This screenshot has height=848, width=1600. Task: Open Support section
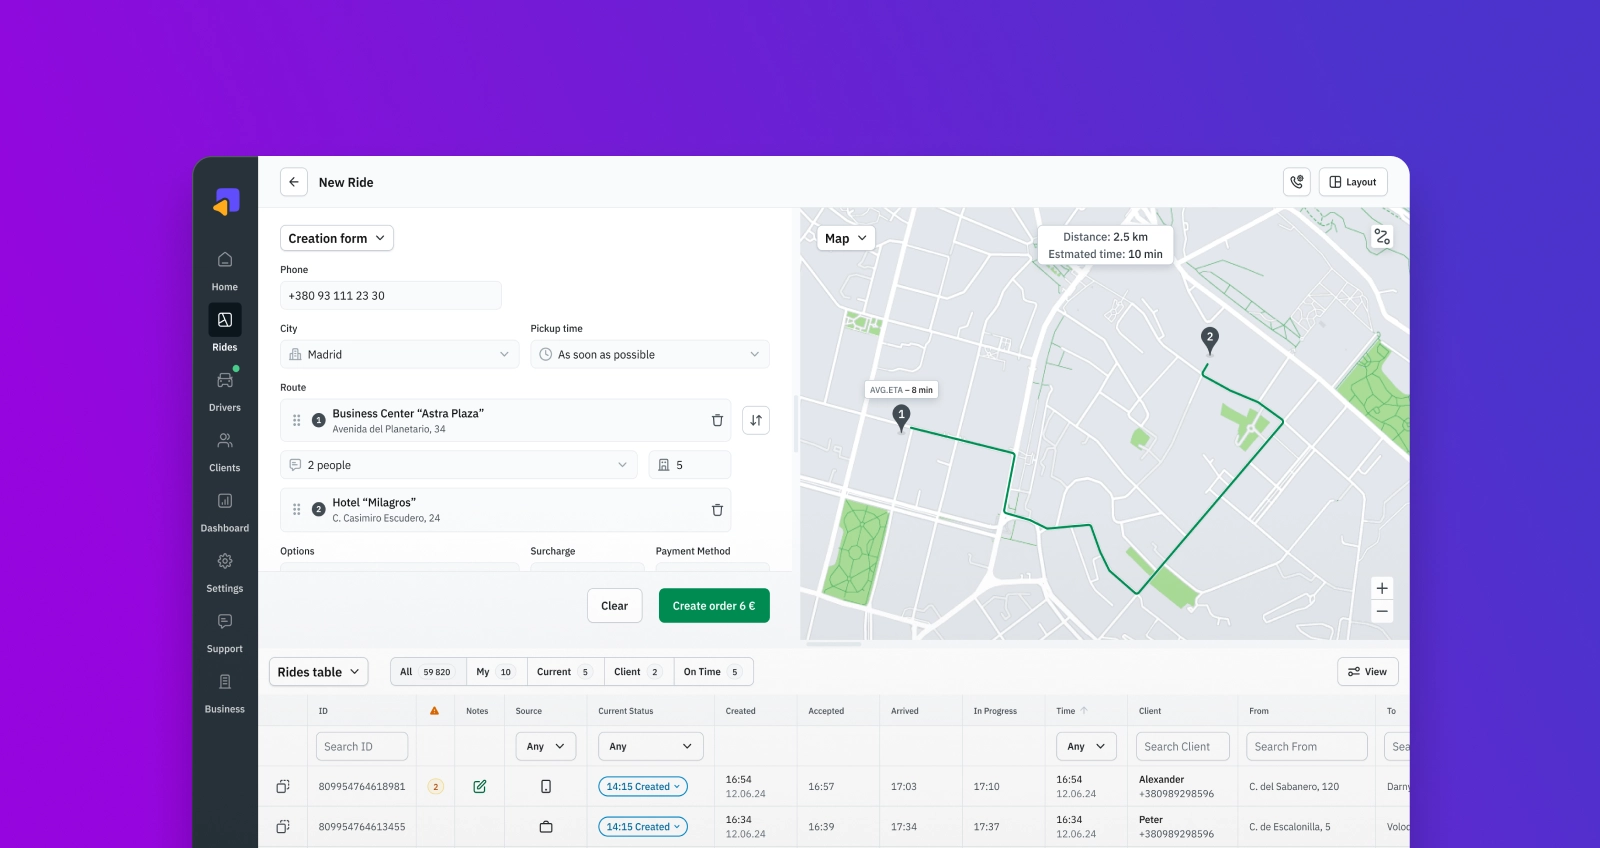point(224,633)
